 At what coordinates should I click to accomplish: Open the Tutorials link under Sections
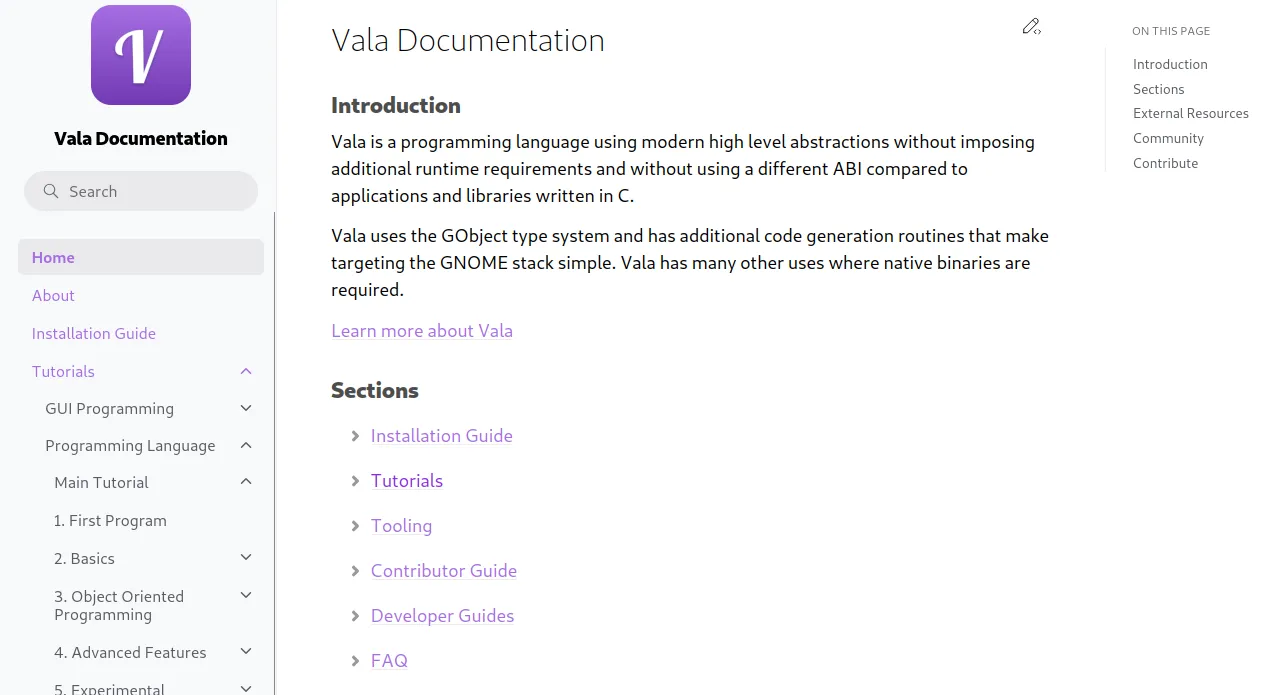407,481
